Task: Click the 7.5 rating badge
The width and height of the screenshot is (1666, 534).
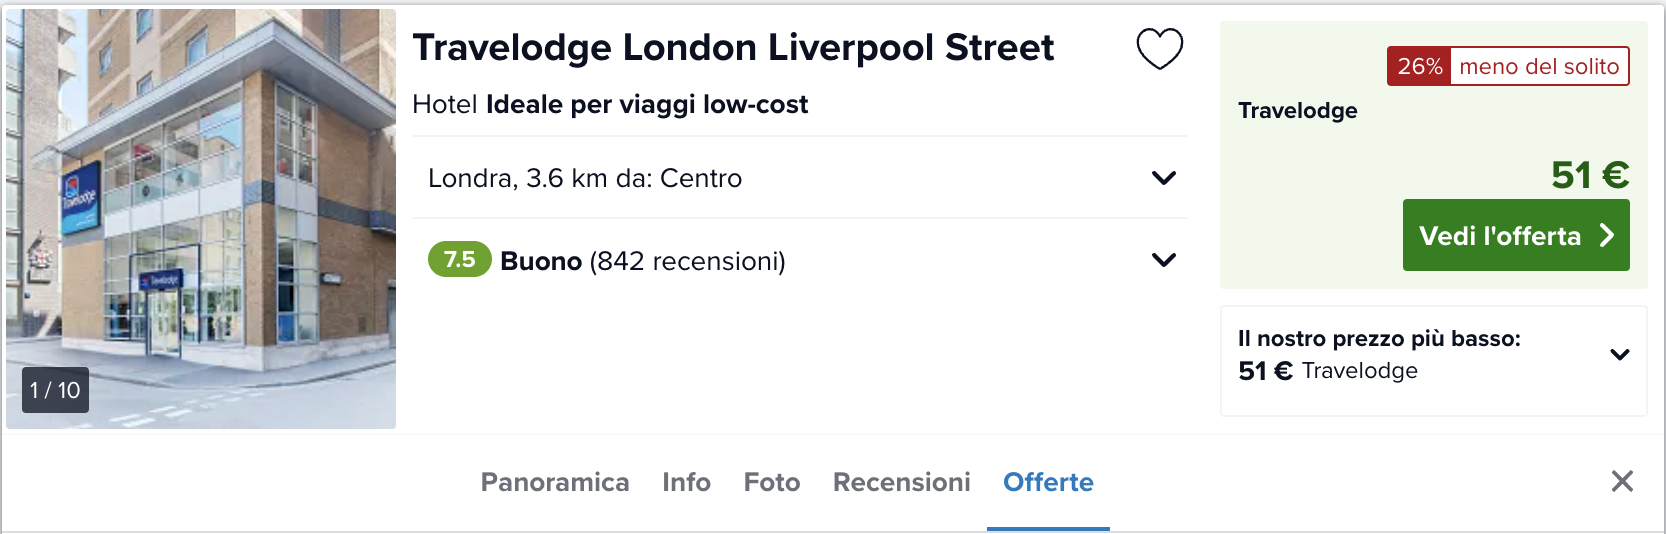Action: [460, 259]
